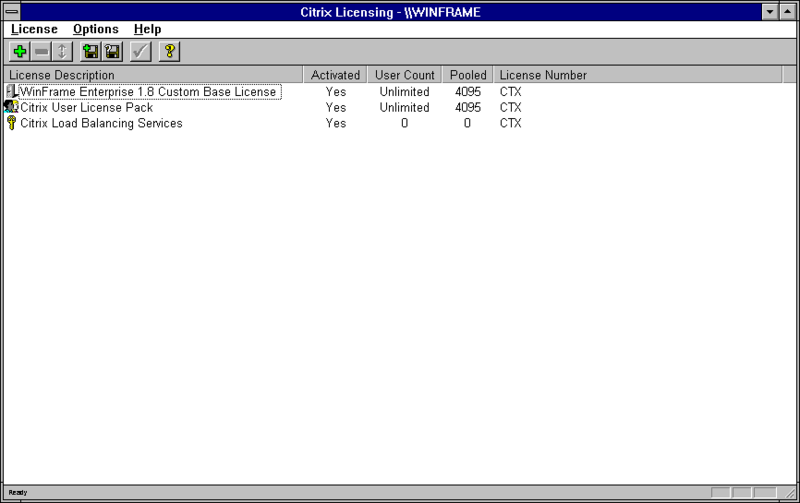
Task: Click the minus Remove License toolbar icon
Action: pyautogui.click(x=41, y=52)
